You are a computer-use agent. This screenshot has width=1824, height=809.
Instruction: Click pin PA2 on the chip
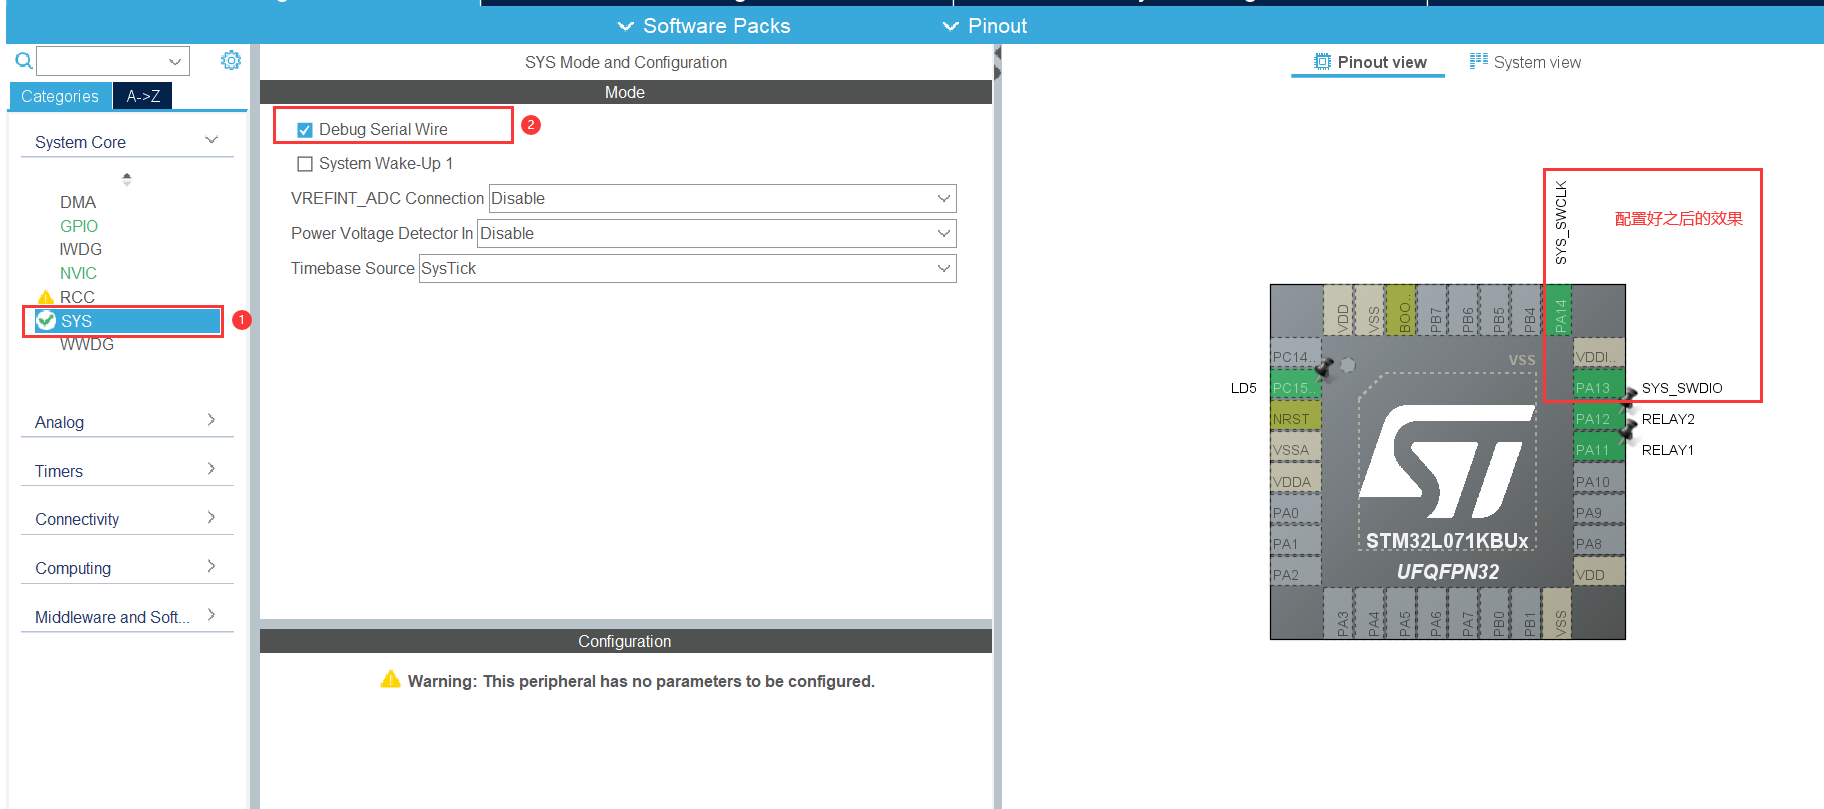tap(1296, 574)
